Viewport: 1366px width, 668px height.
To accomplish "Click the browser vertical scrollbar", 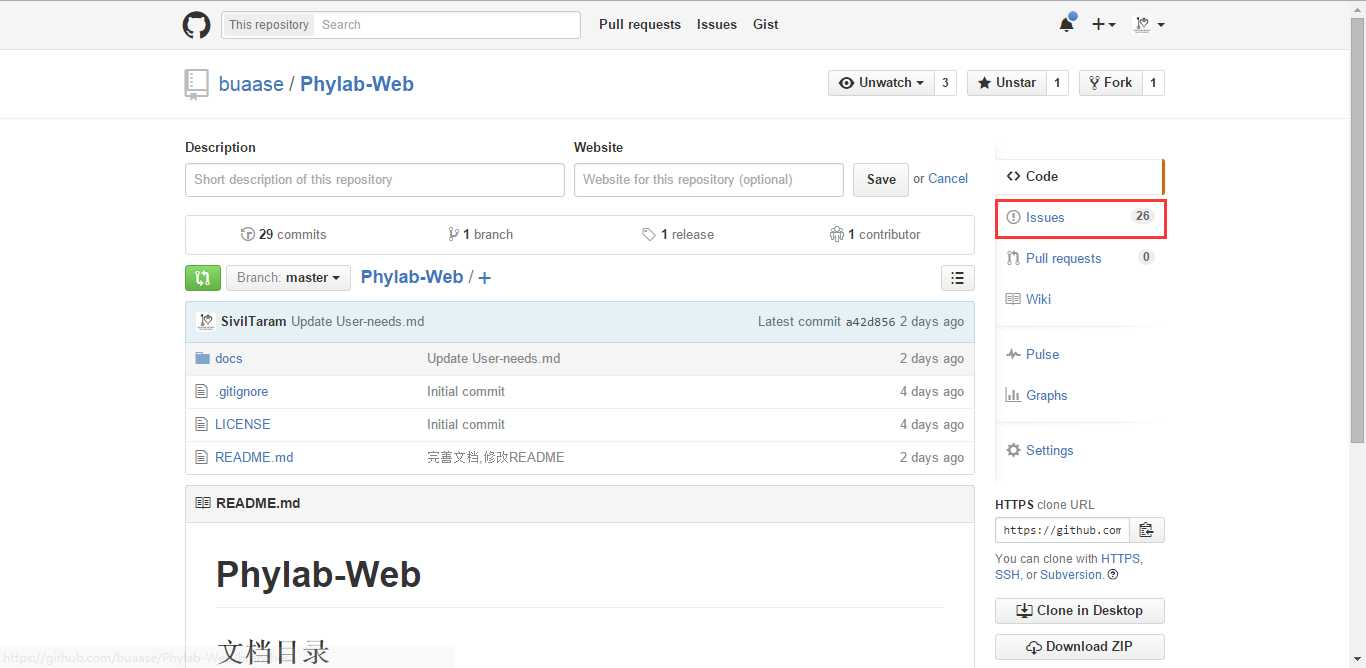I will pyautogui.click(x=1357, y=230).
